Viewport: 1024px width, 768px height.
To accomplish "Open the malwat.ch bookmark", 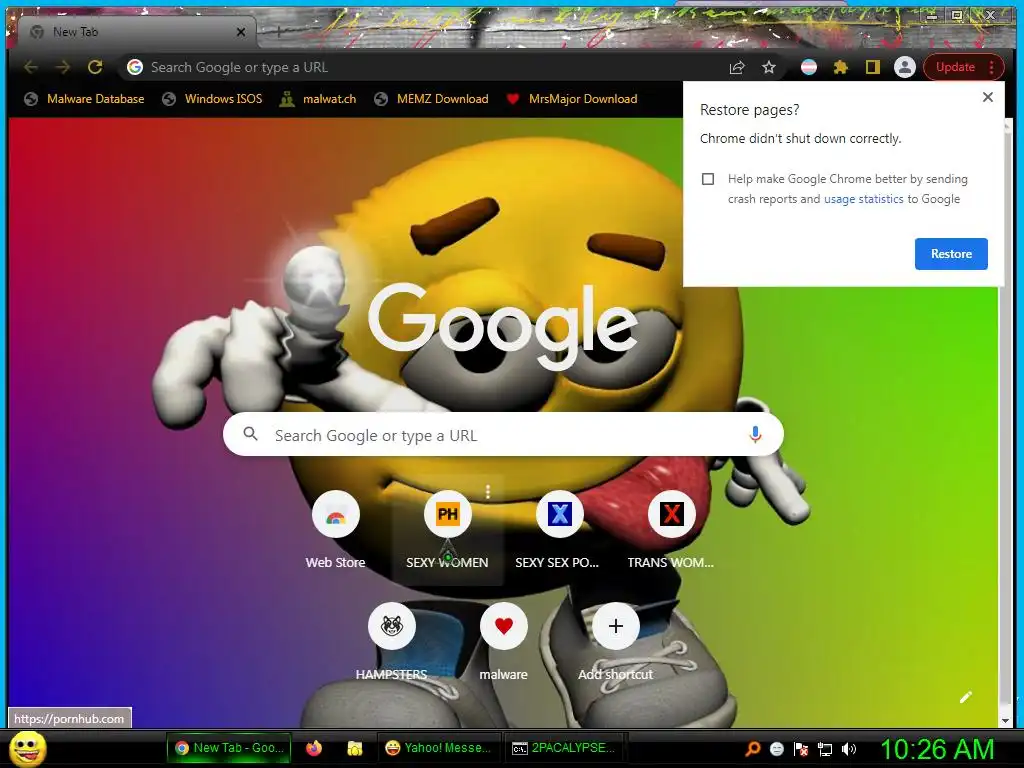I will tap(318, 99).
